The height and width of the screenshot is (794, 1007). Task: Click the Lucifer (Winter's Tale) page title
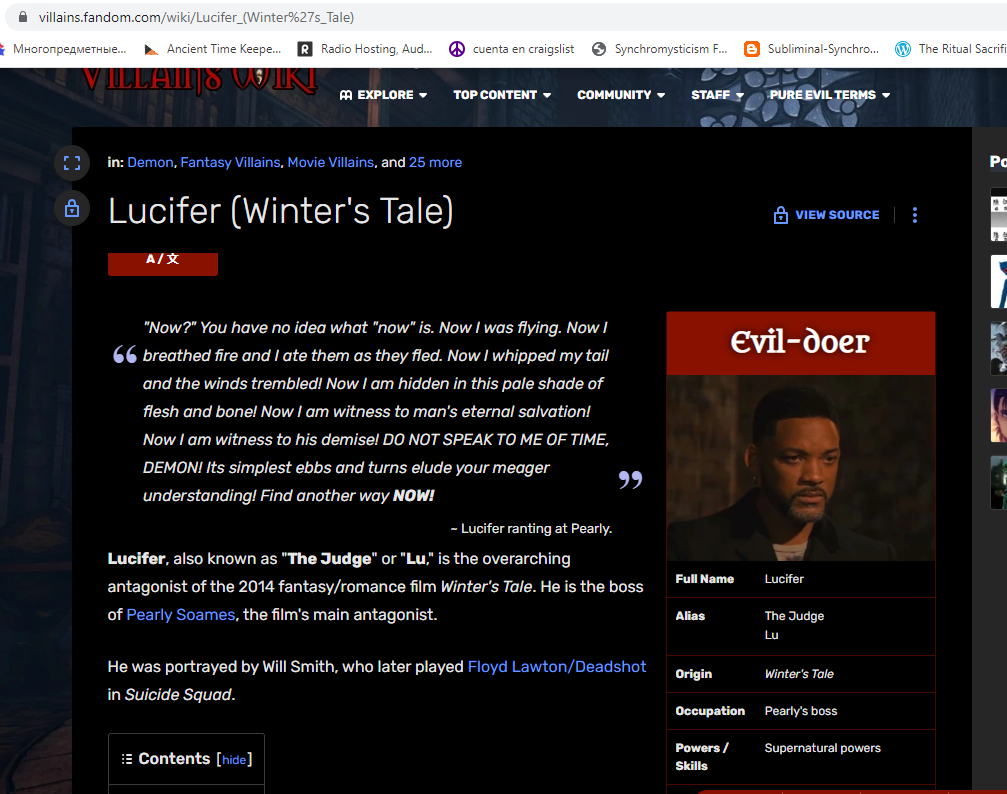[x=281, y=211]
